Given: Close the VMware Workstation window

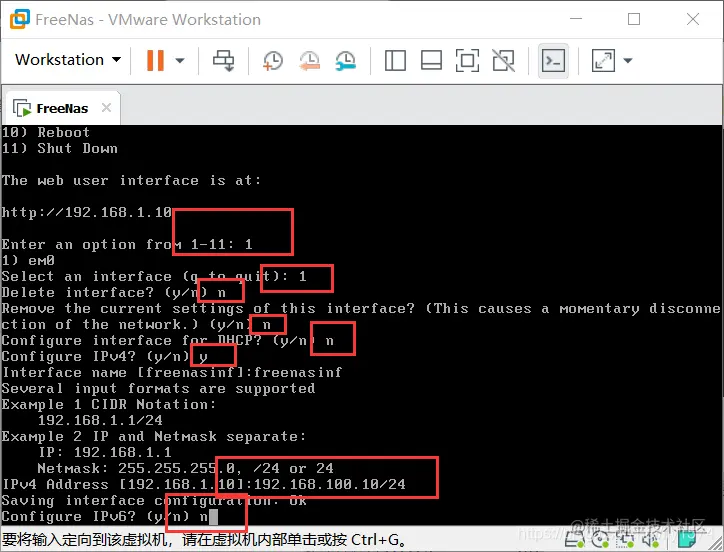Looking at the screenshot, I should 693,19.
